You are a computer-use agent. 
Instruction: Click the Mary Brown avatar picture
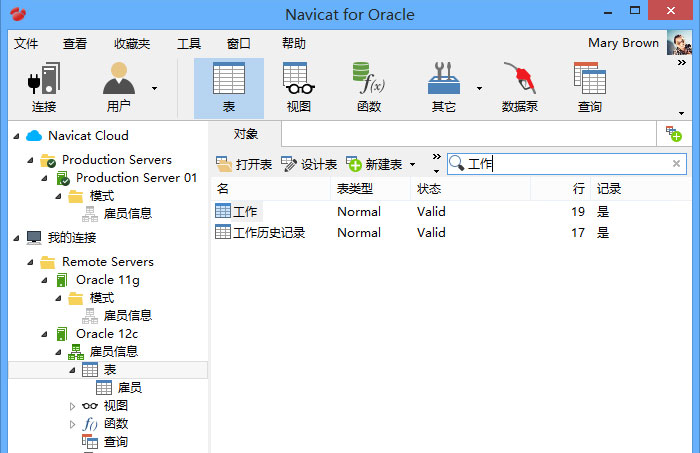[x=679, y=43]
